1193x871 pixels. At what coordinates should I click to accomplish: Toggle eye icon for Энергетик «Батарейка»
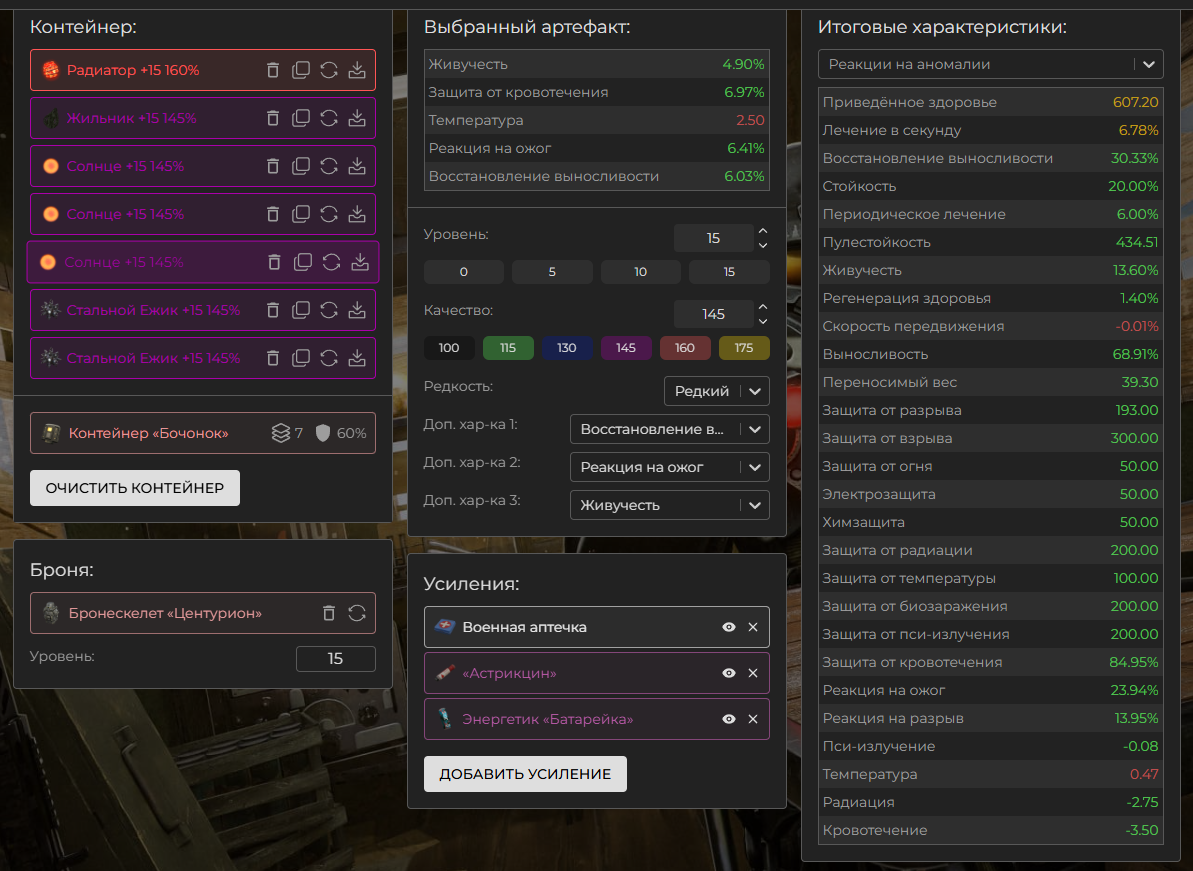(x=729, y=719)
